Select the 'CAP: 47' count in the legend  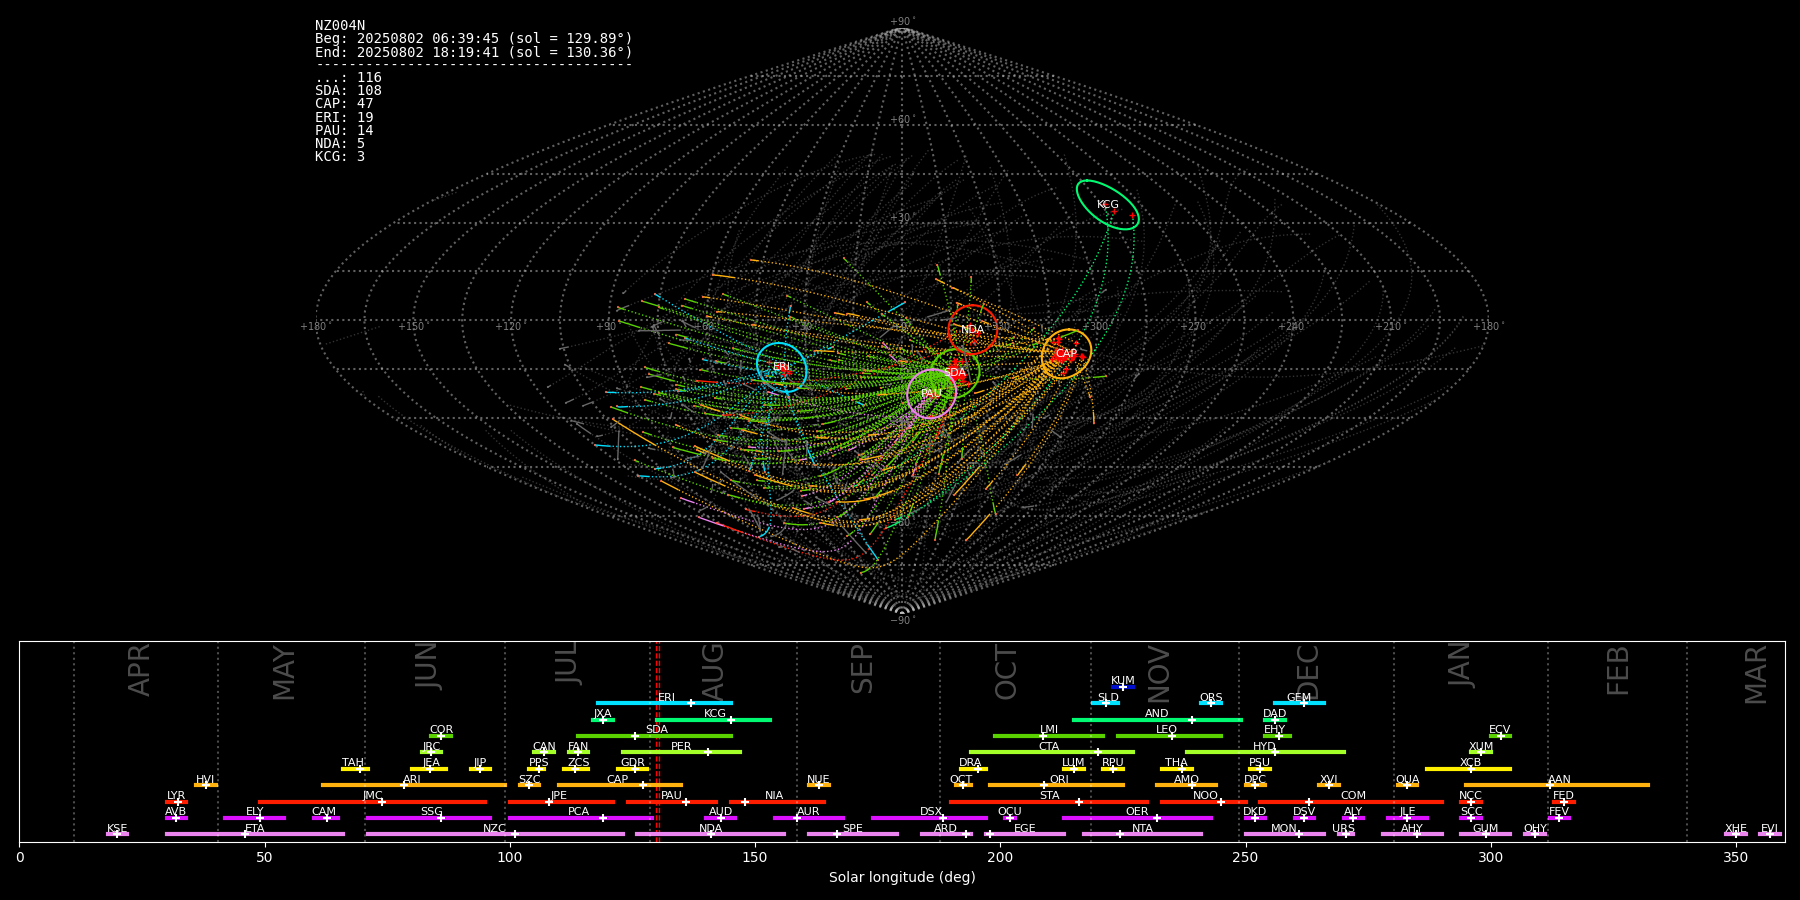click(x=344, y=104)
